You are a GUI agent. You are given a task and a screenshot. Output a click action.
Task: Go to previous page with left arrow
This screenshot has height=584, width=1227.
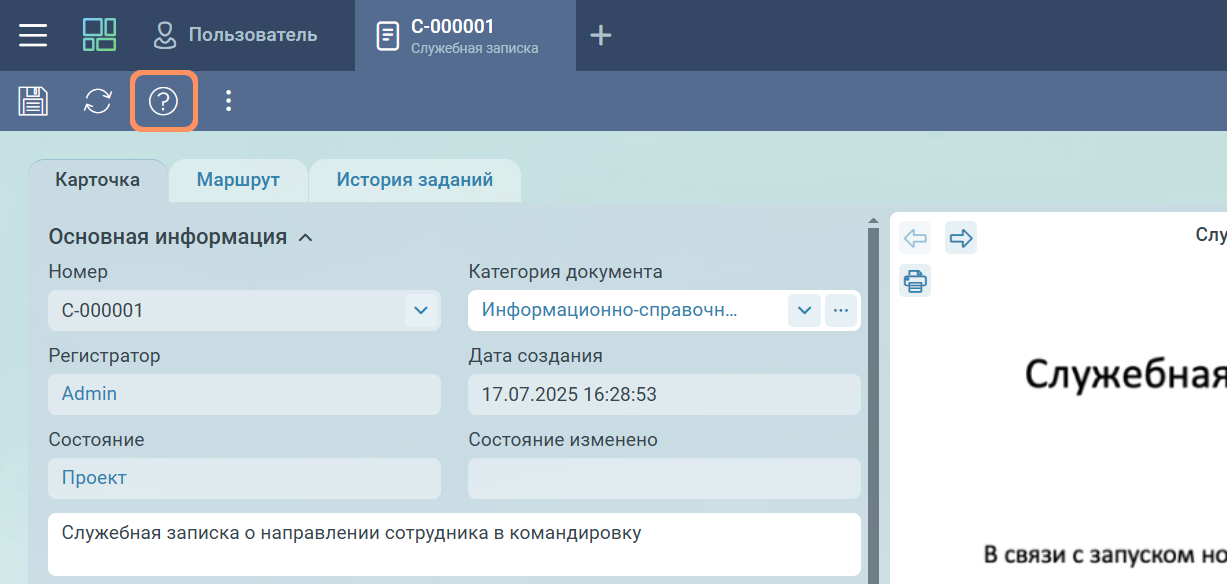point(915,238)
